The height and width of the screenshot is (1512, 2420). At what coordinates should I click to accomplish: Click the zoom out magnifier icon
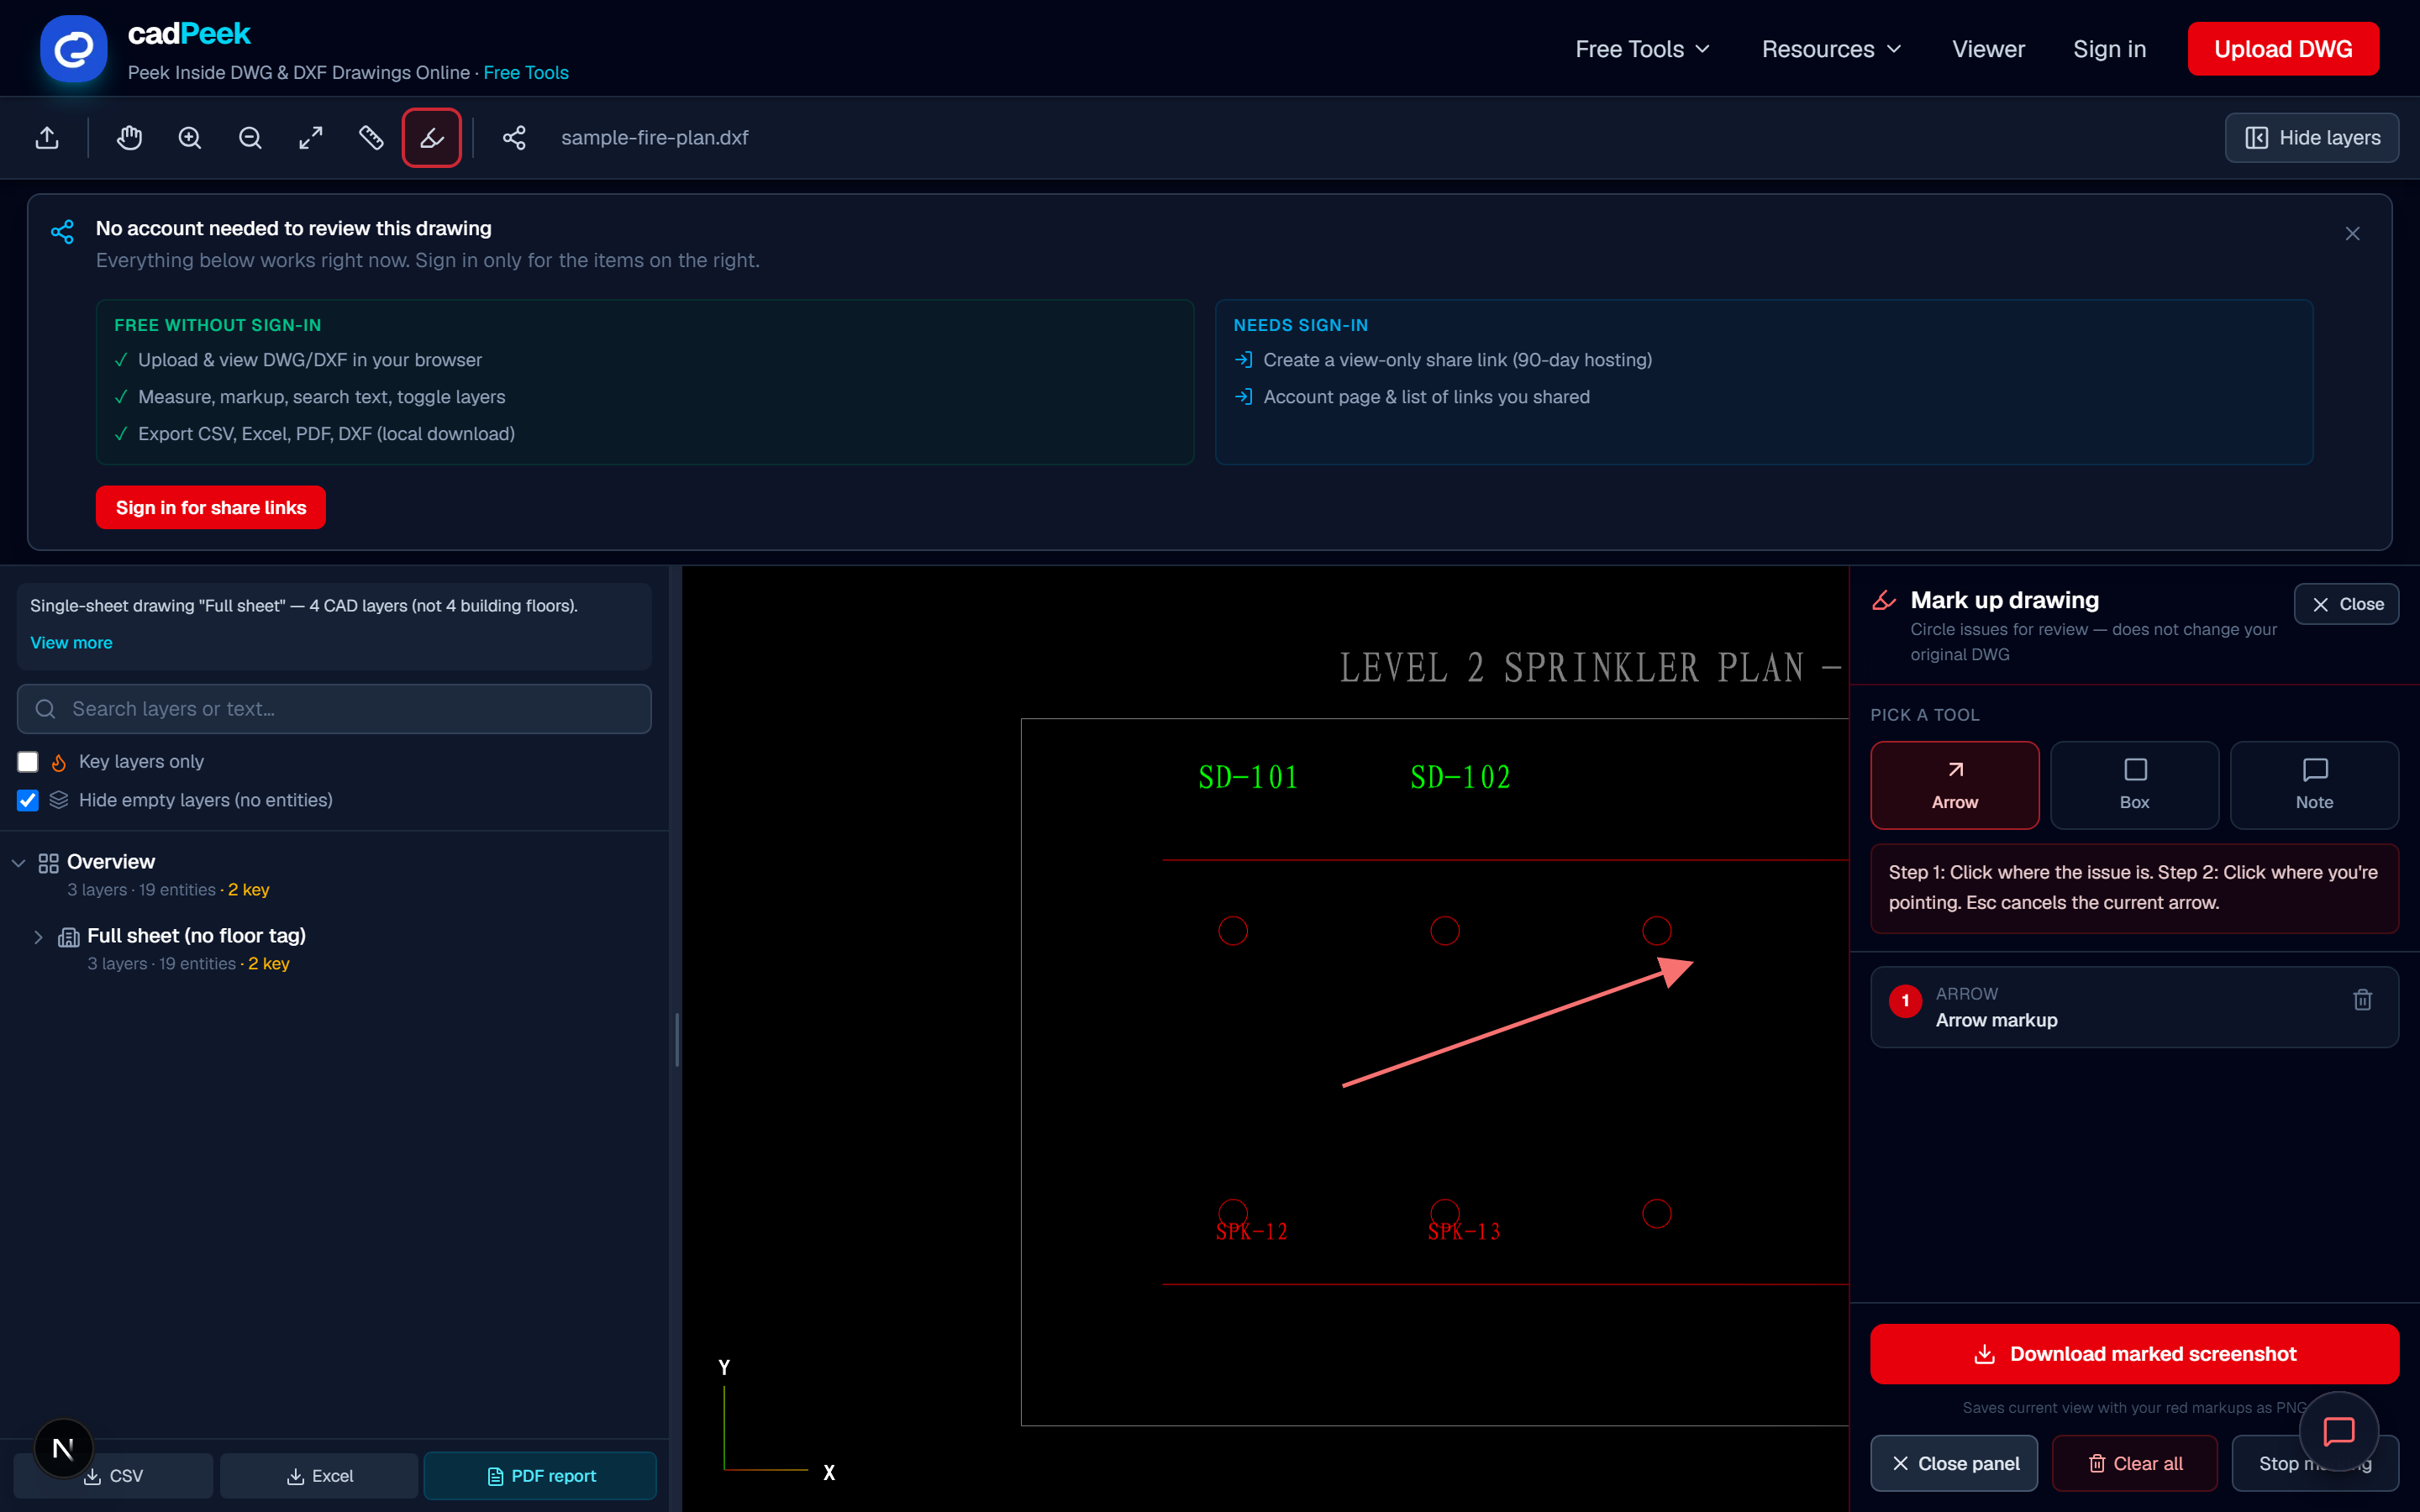(250, 138)
